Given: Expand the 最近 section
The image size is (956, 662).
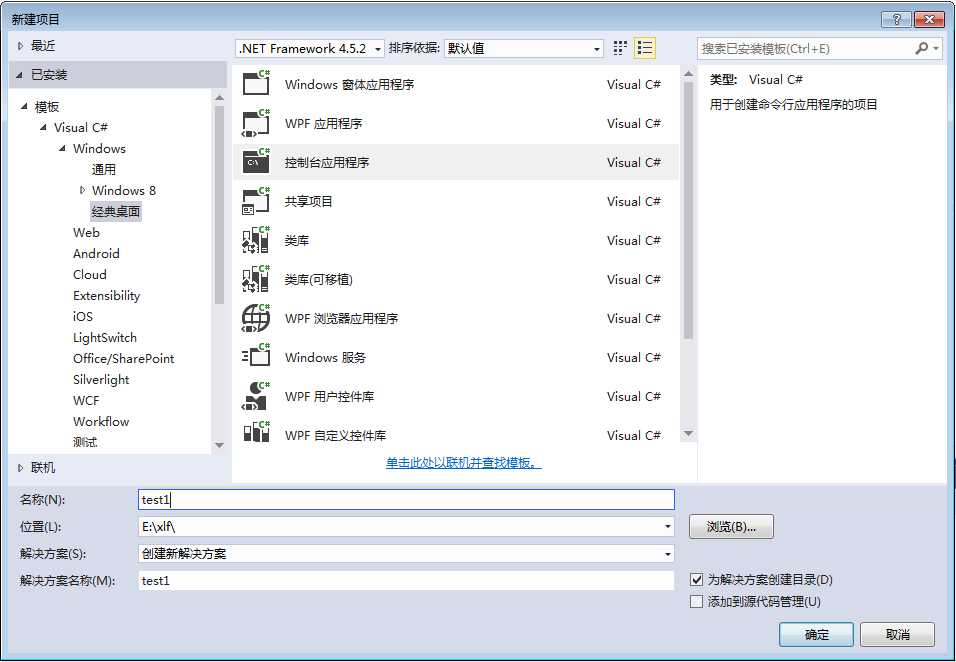Looking at the screenshot, I should (x=20, y=46).
